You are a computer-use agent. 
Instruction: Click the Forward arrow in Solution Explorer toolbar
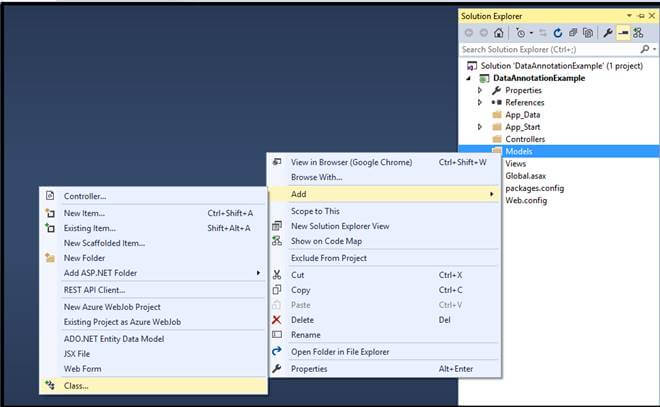pos(484,33)
